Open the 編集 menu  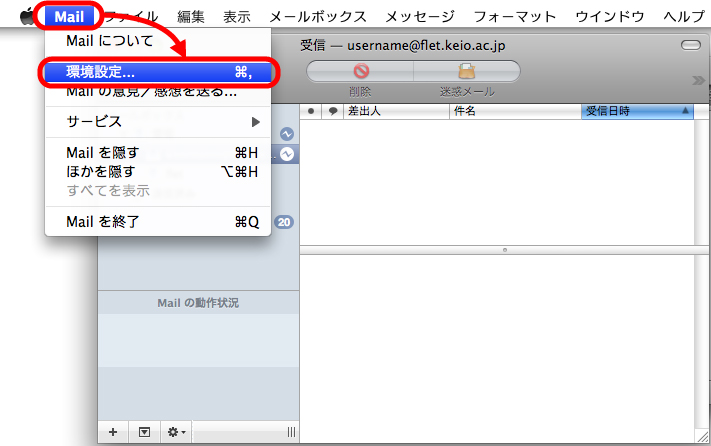[190, 17]
